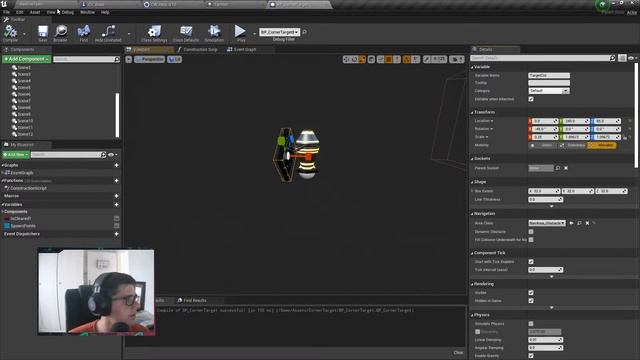Viewport: 640px width, 360px height.
Task: Toggle the Visible checkbox under Rendering
Action: 531,293
